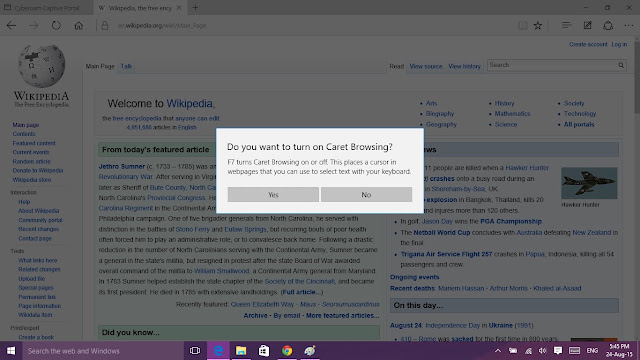Switch to Cyberoam Captive Portal tab

tap(47, 8)
